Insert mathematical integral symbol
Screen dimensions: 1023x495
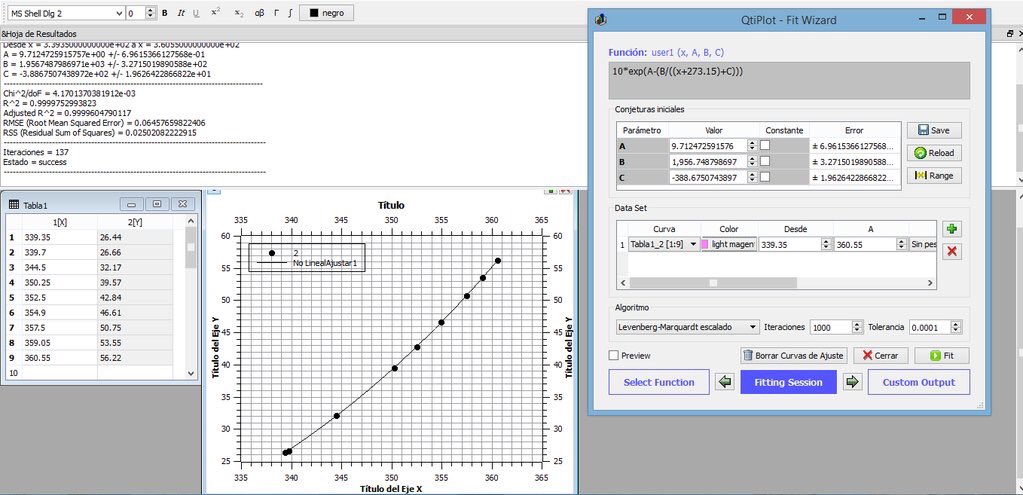pos(290,13)
